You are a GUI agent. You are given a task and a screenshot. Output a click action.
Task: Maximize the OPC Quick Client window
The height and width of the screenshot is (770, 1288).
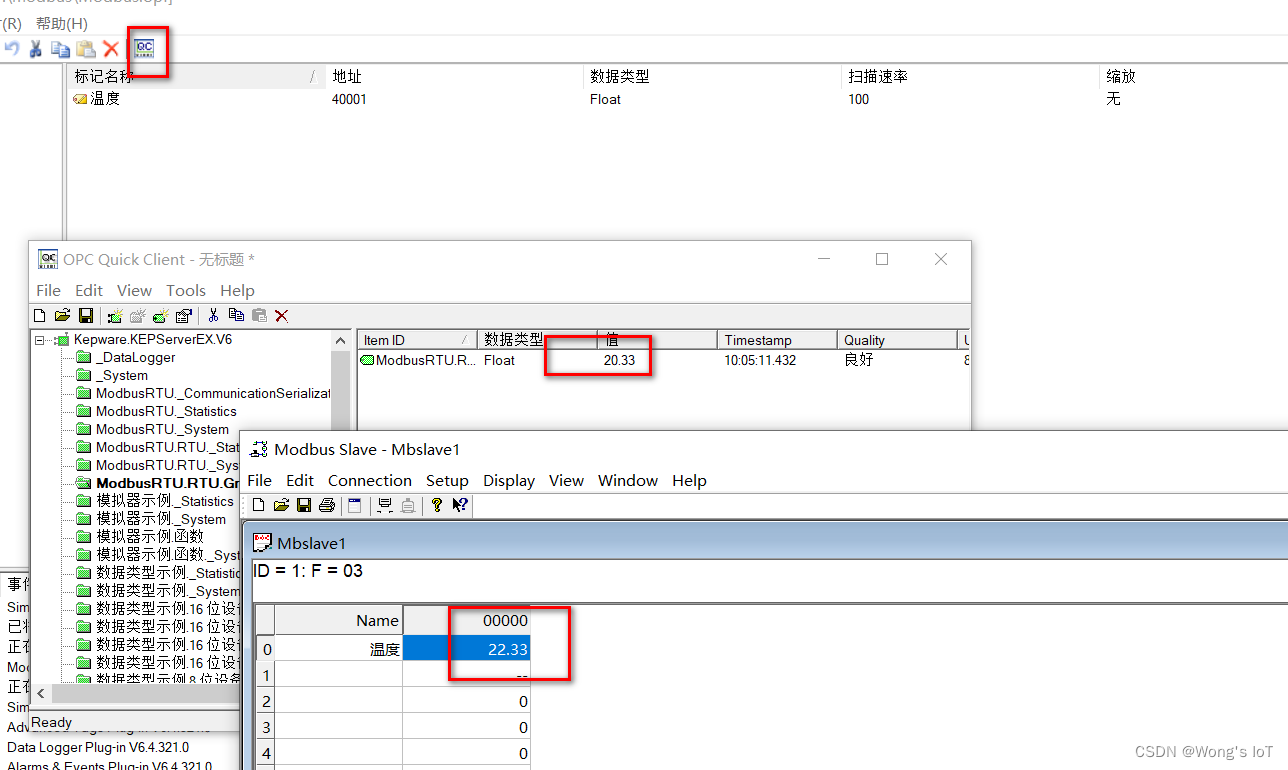[x=882, y=259]
